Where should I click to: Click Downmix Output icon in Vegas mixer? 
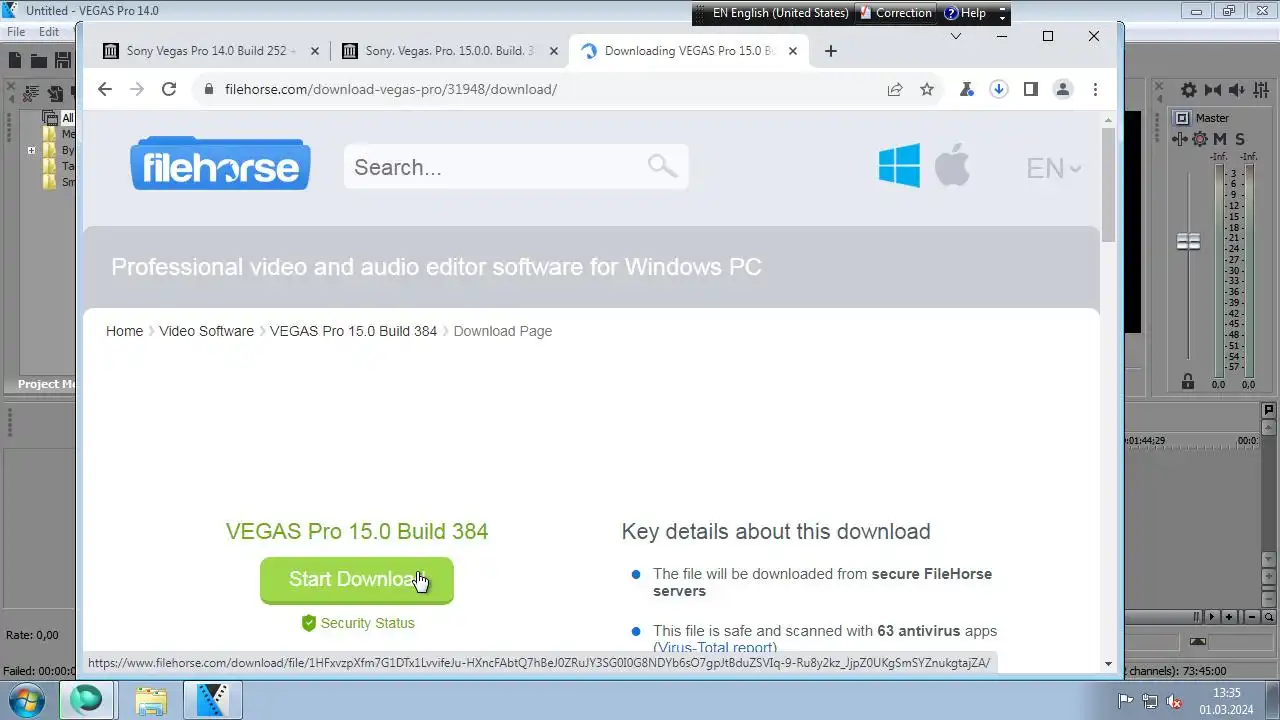pyautogui.click(x=1213, y=90)
